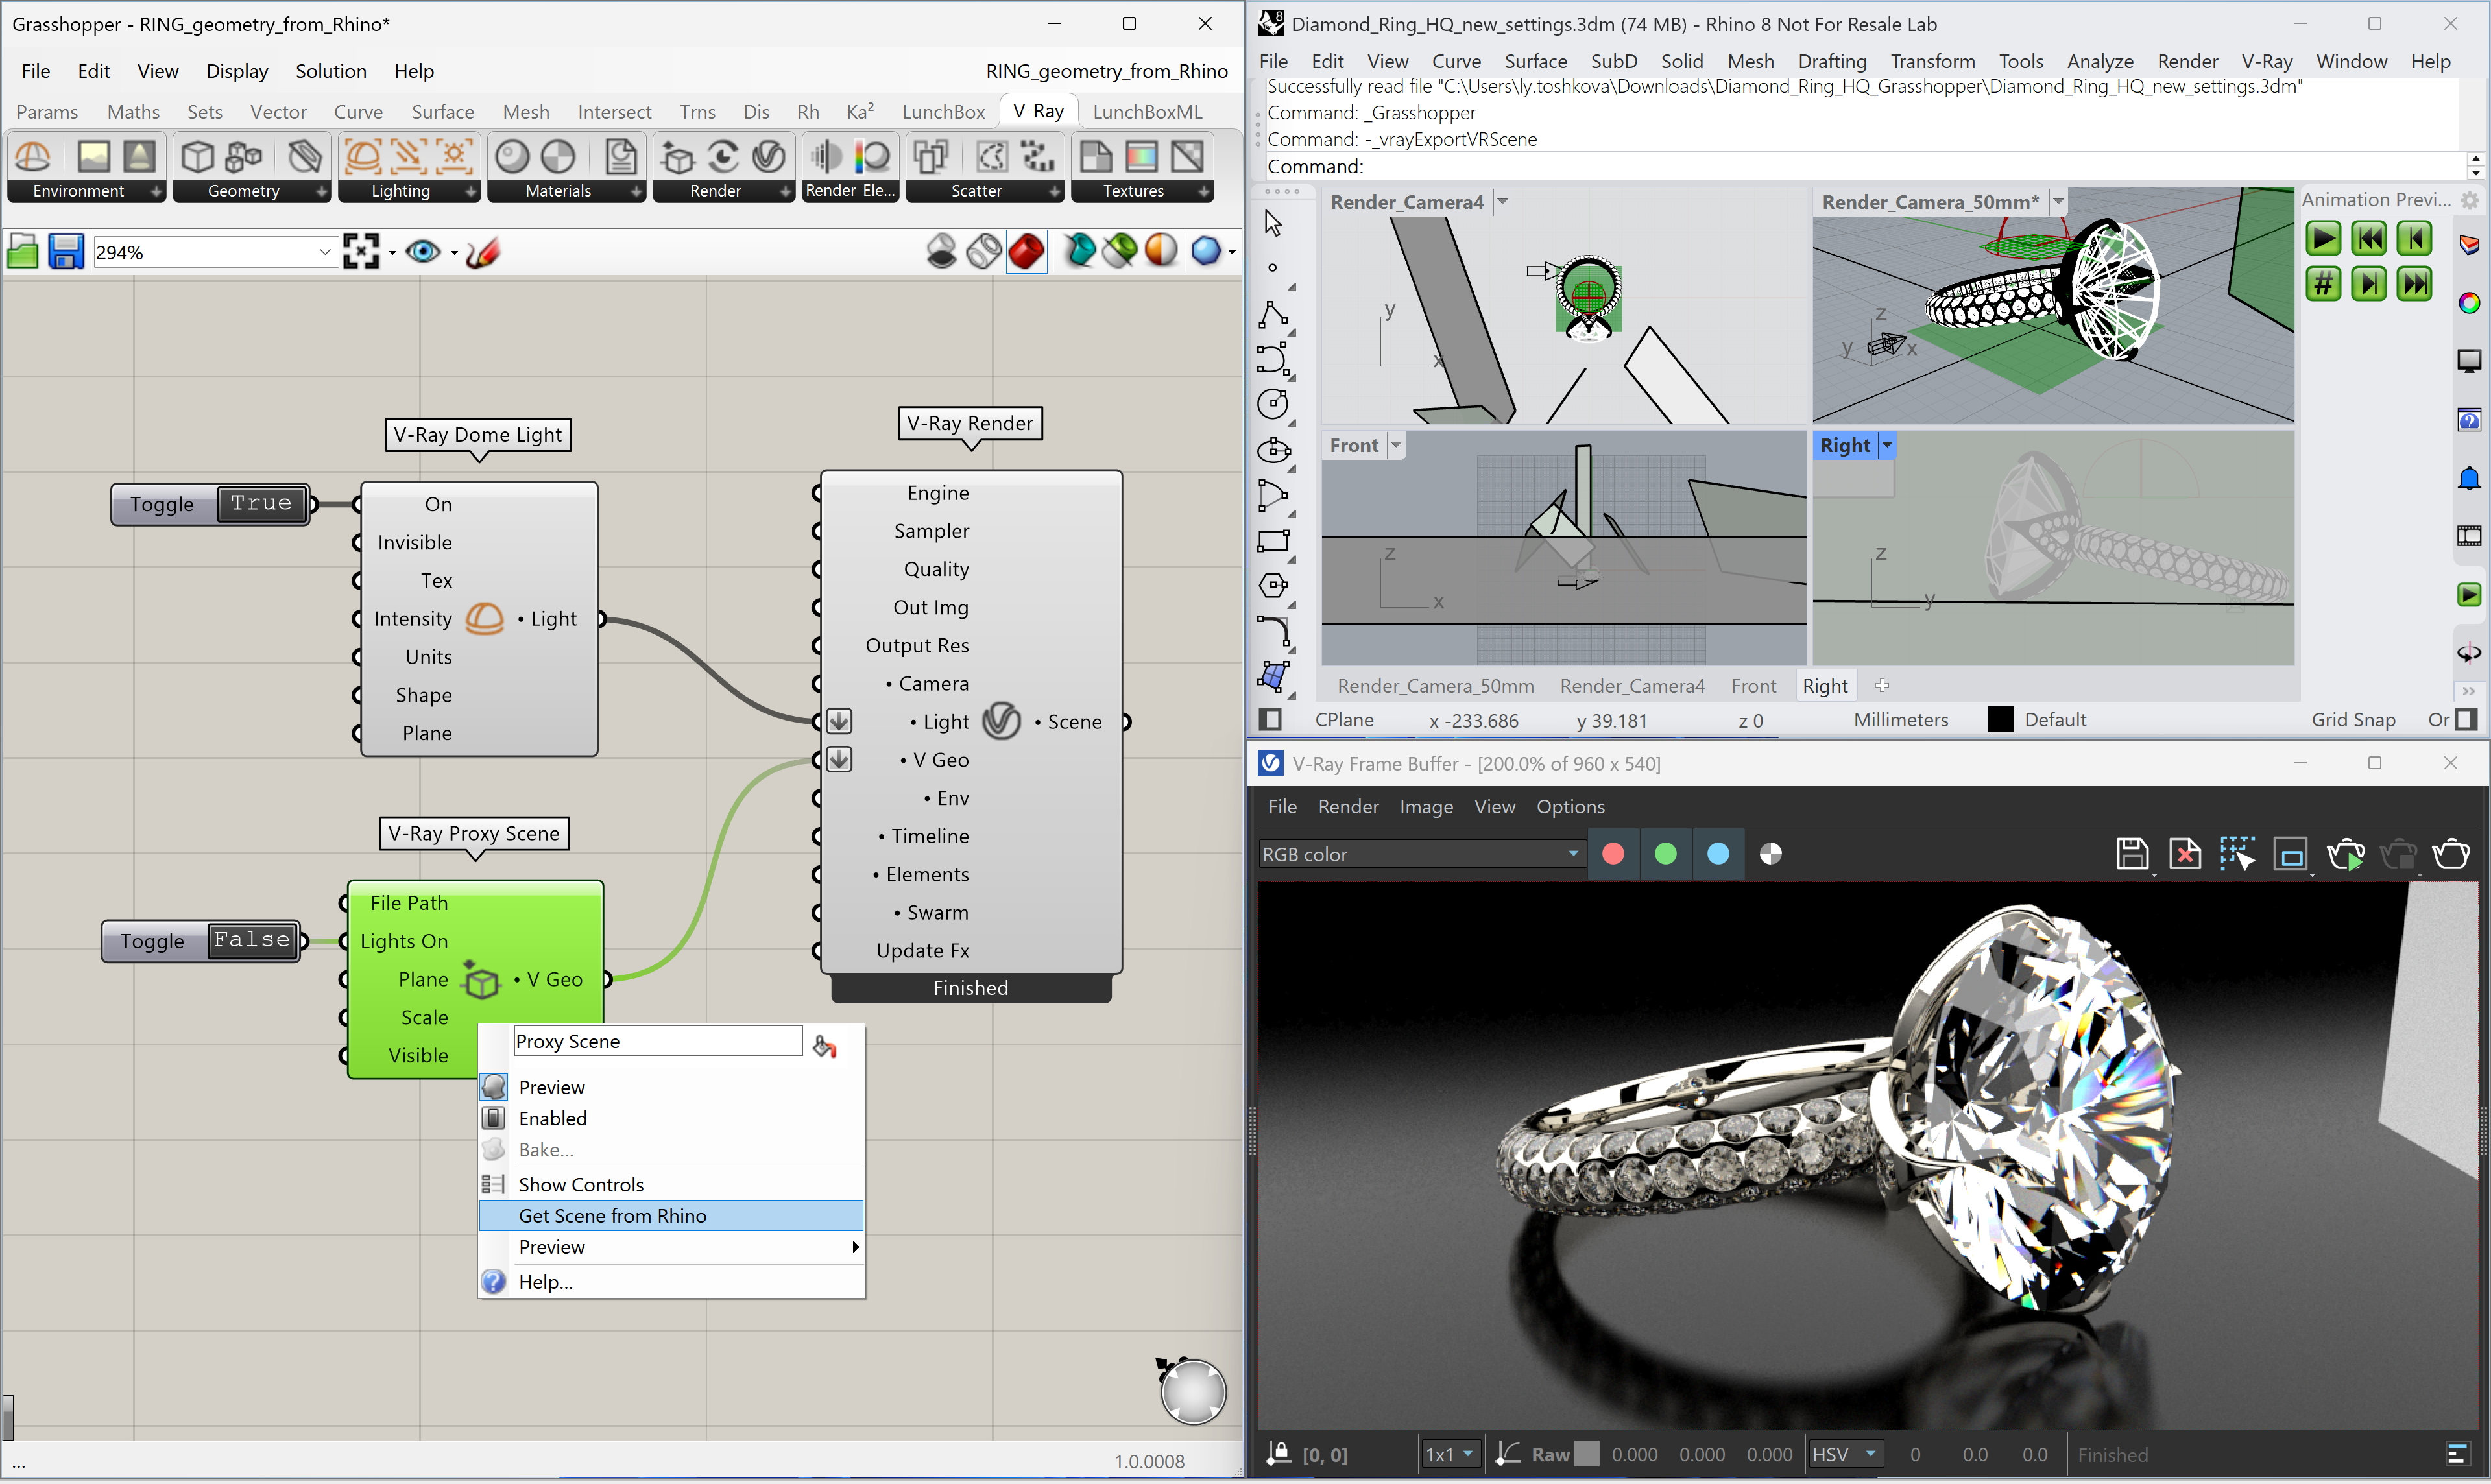Viewport: 2491px width, 1484px height.
Task: Click the paint bucket icon in context menu
Action: [825, 1046]
